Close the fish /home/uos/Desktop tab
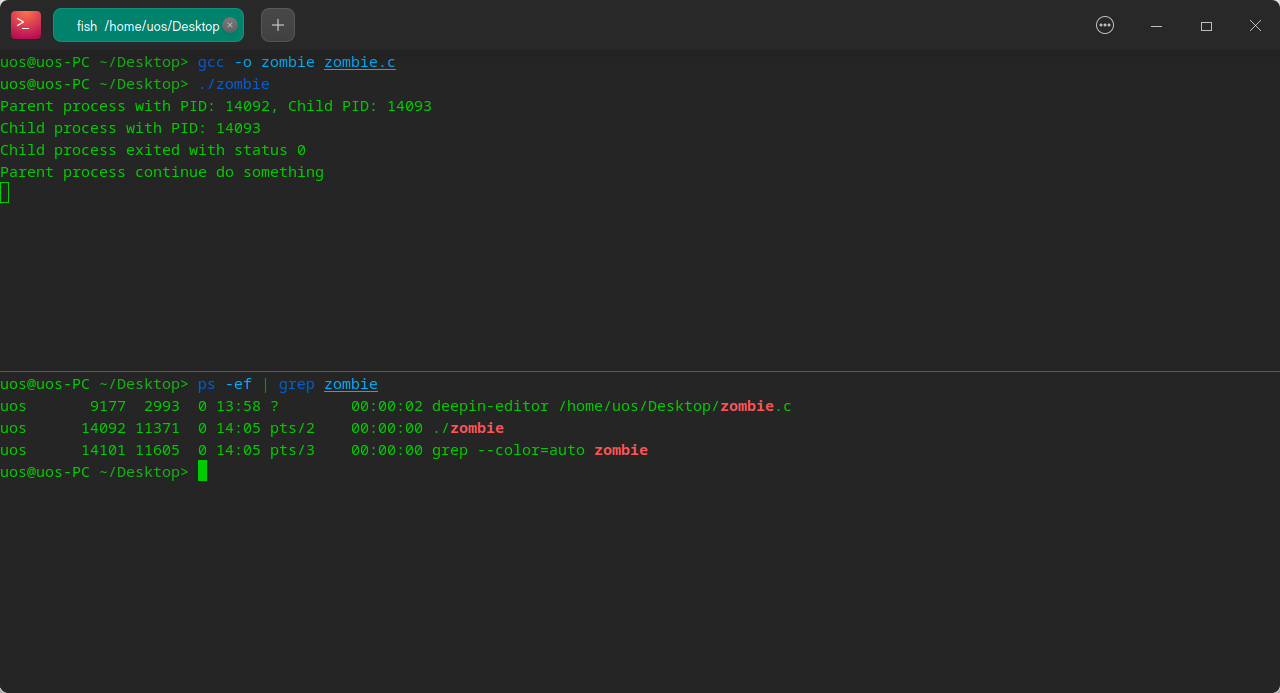The height and width of the screenshot is (693, 1280). coord(230,25)
